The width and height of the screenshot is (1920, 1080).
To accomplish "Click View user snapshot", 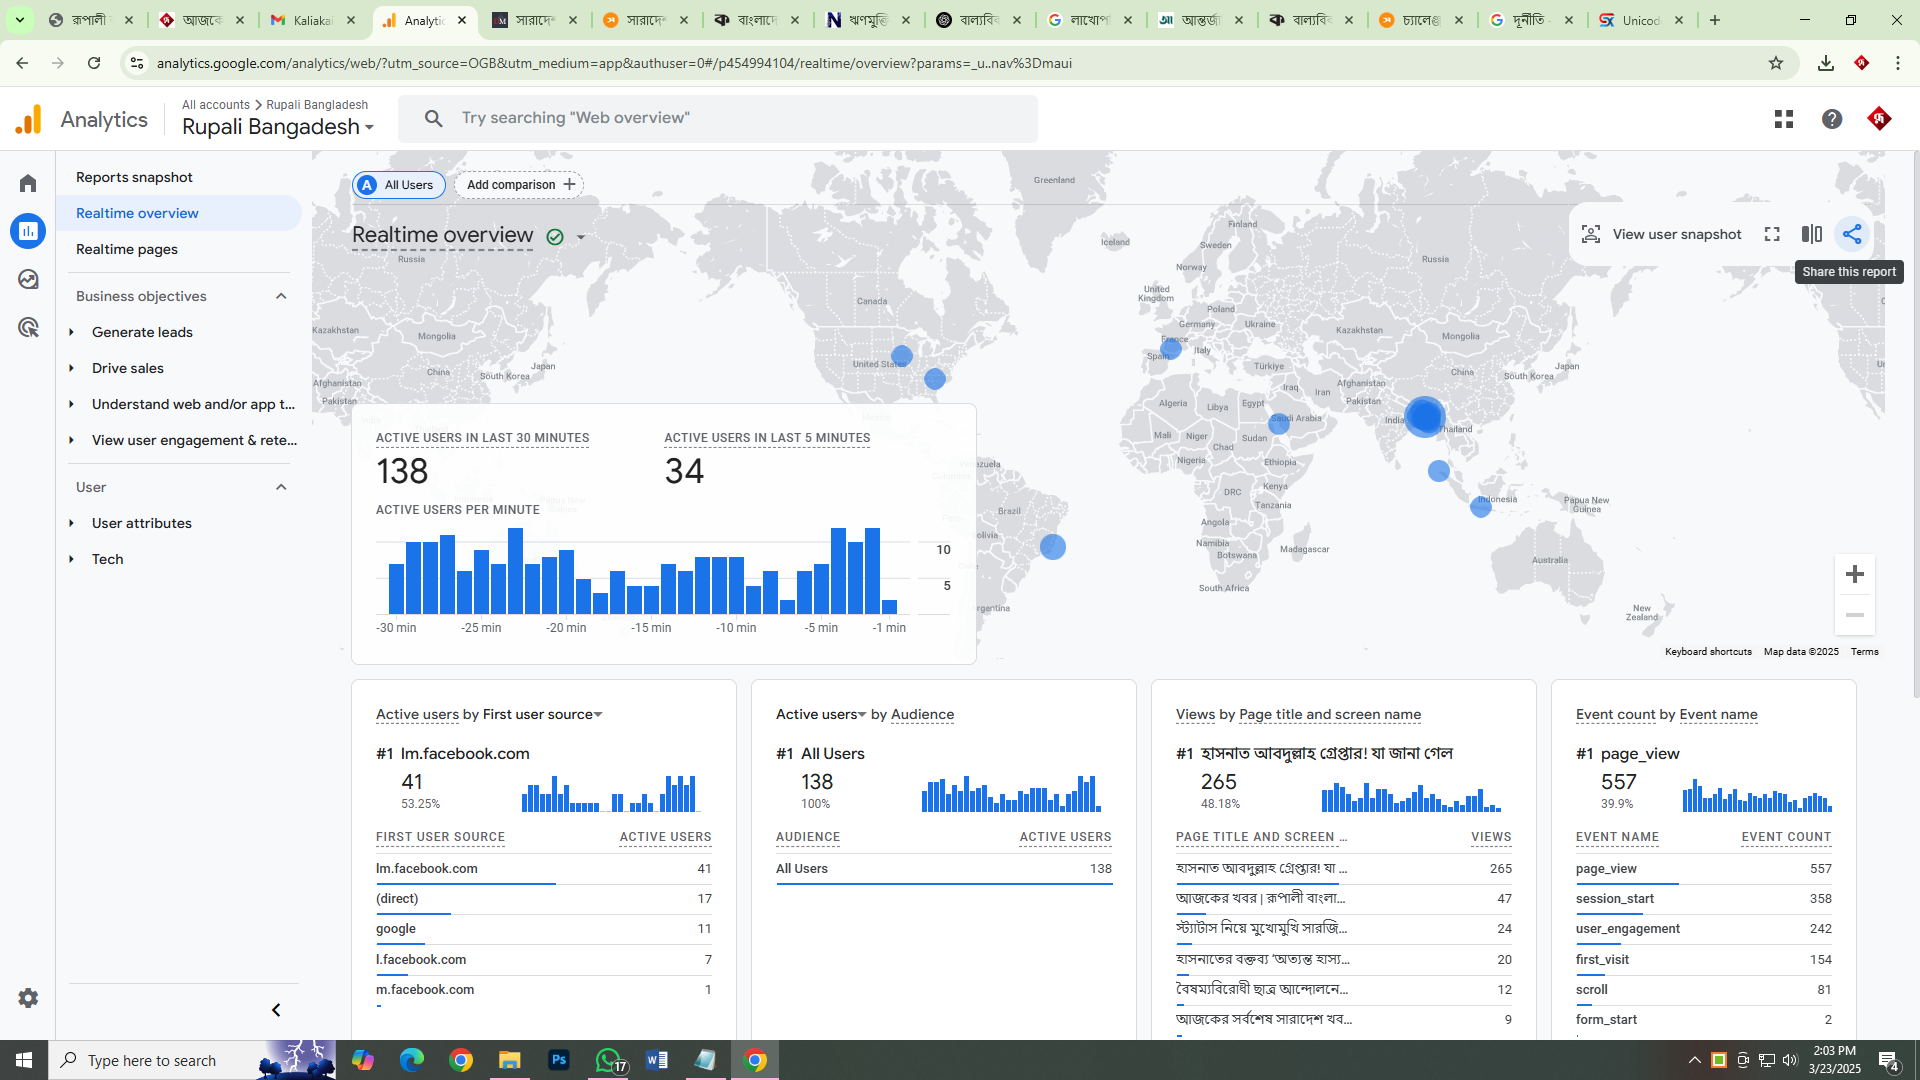I will [x=1661, y=234].
